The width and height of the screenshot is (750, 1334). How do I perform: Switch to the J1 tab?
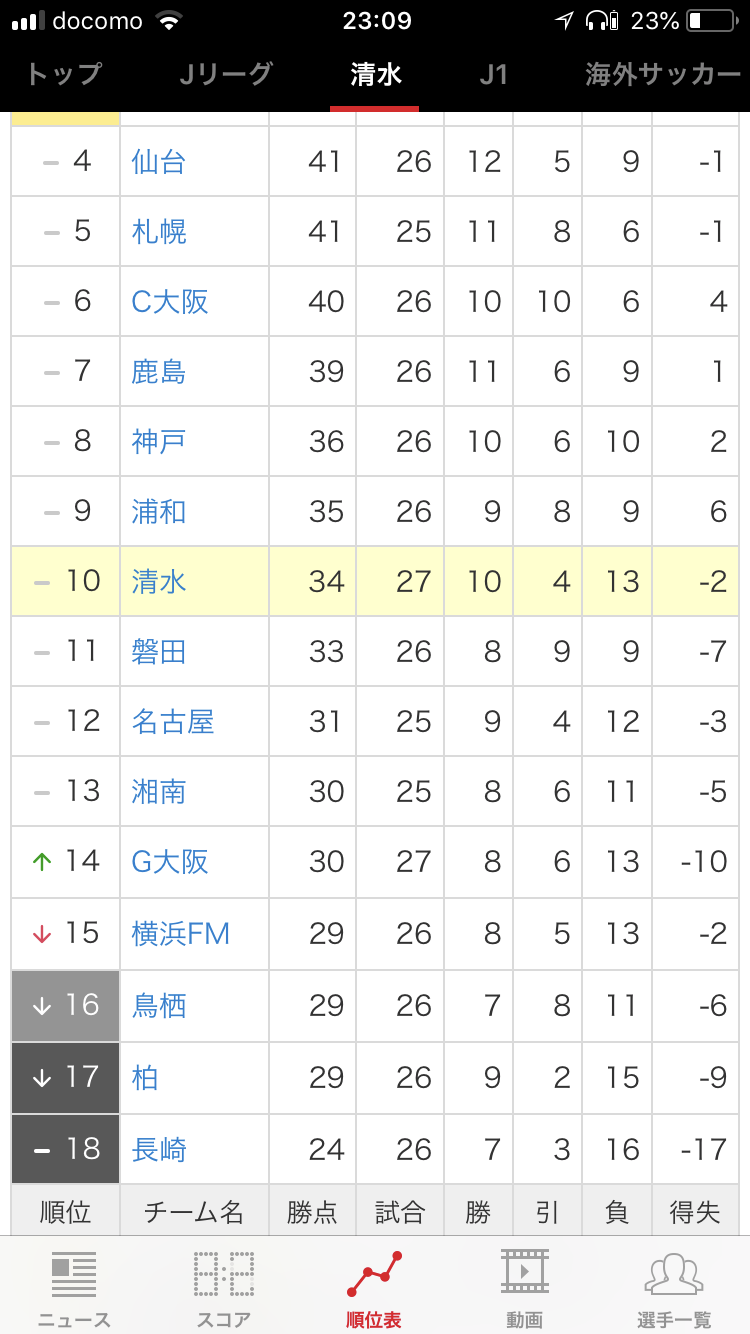(x=493, y=74)
